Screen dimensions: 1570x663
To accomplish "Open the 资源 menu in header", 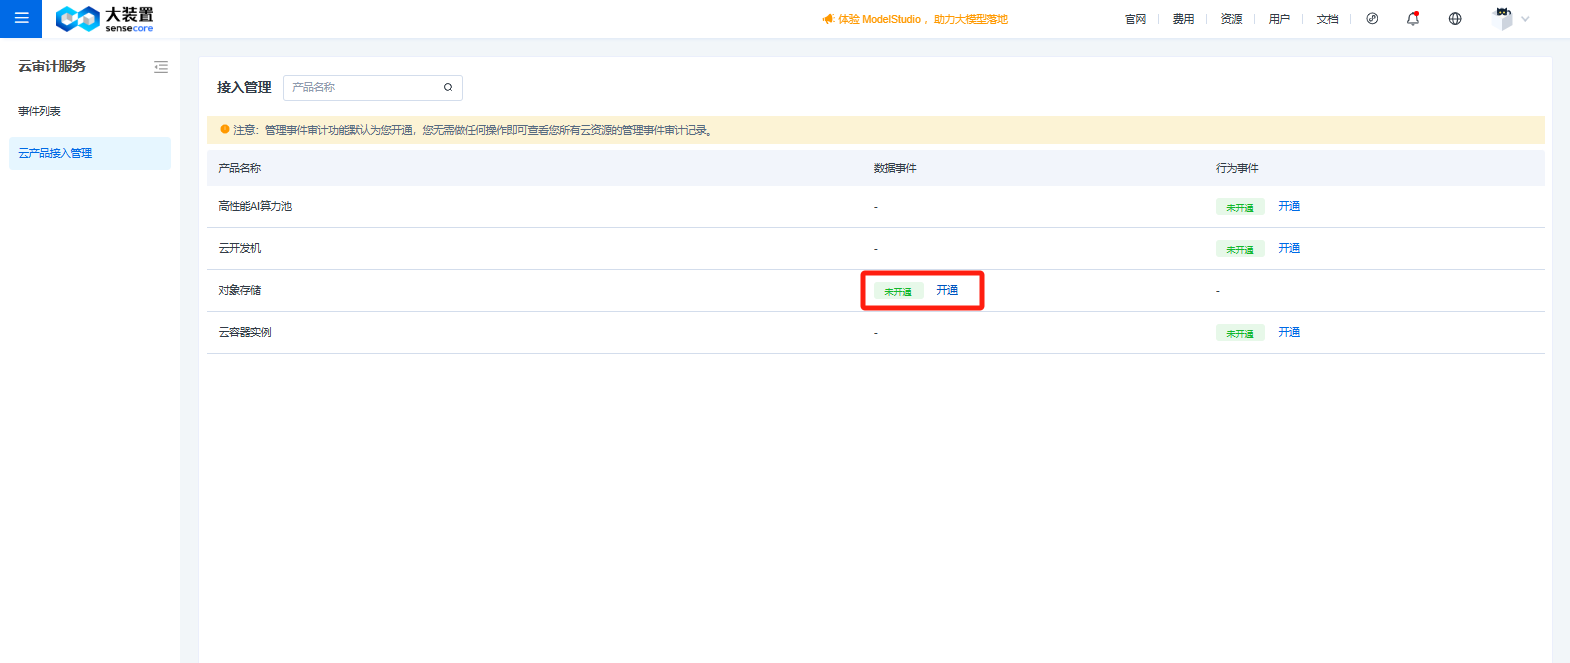I will click(x=1231, y=19).
